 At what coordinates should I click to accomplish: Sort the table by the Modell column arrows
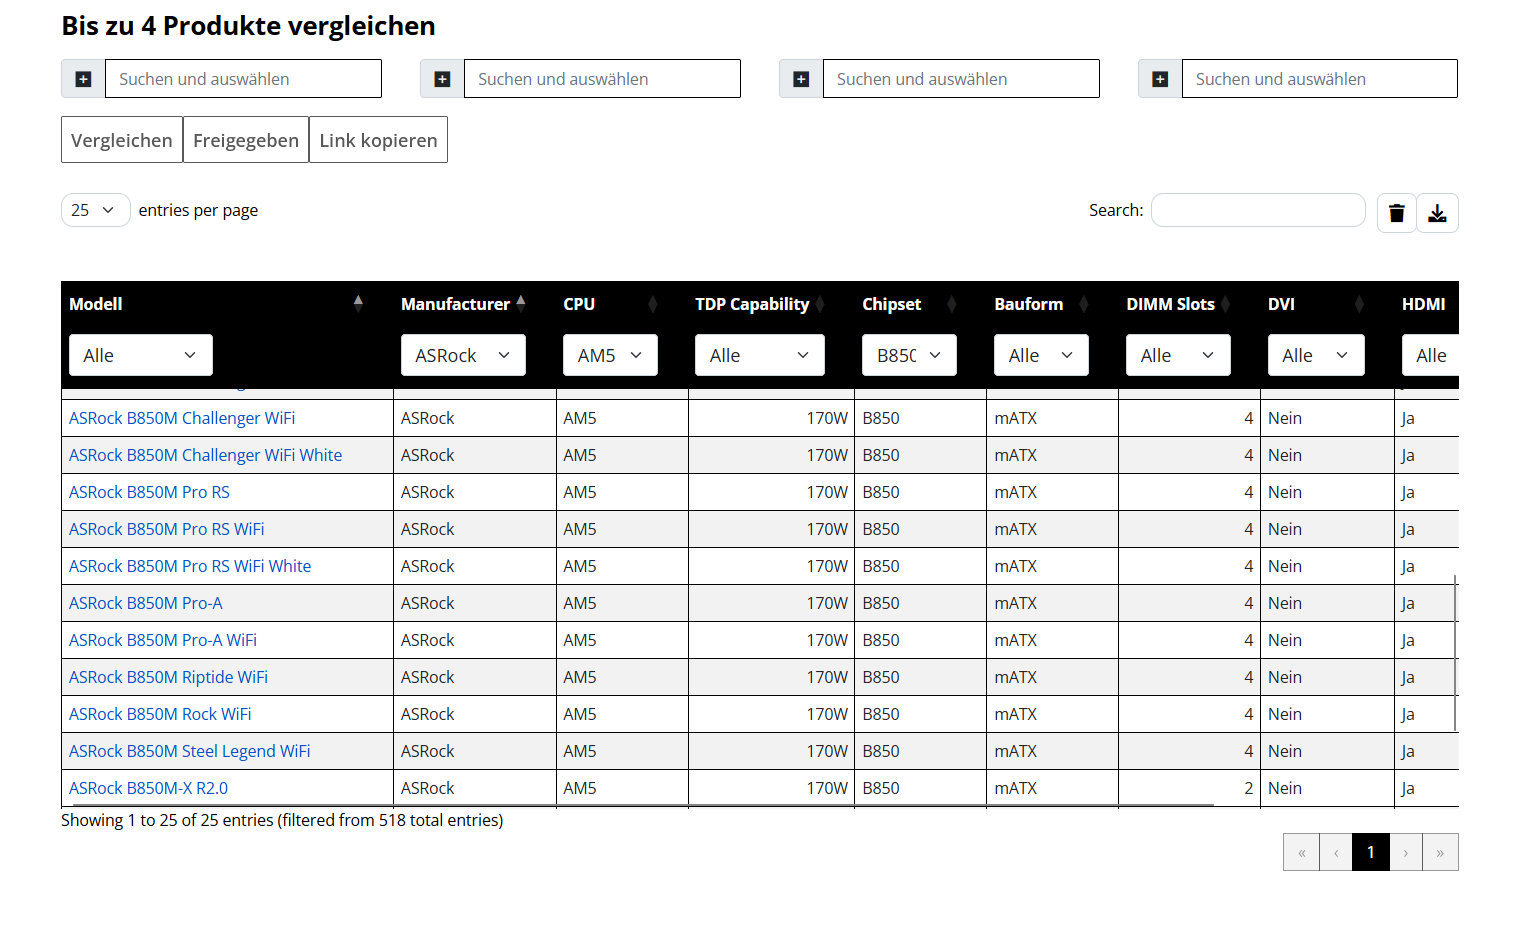point(358,303)
